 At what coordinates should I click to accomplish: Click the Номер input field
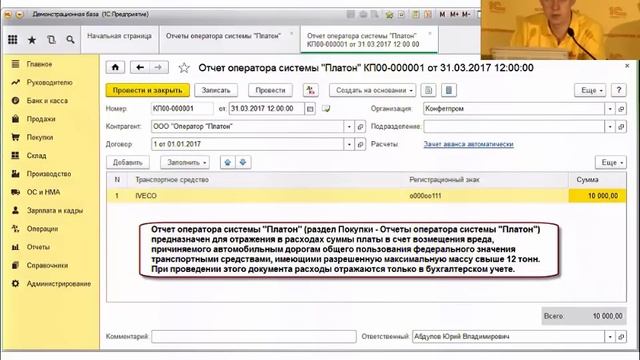pyautogui.click(x=182, y=109)
